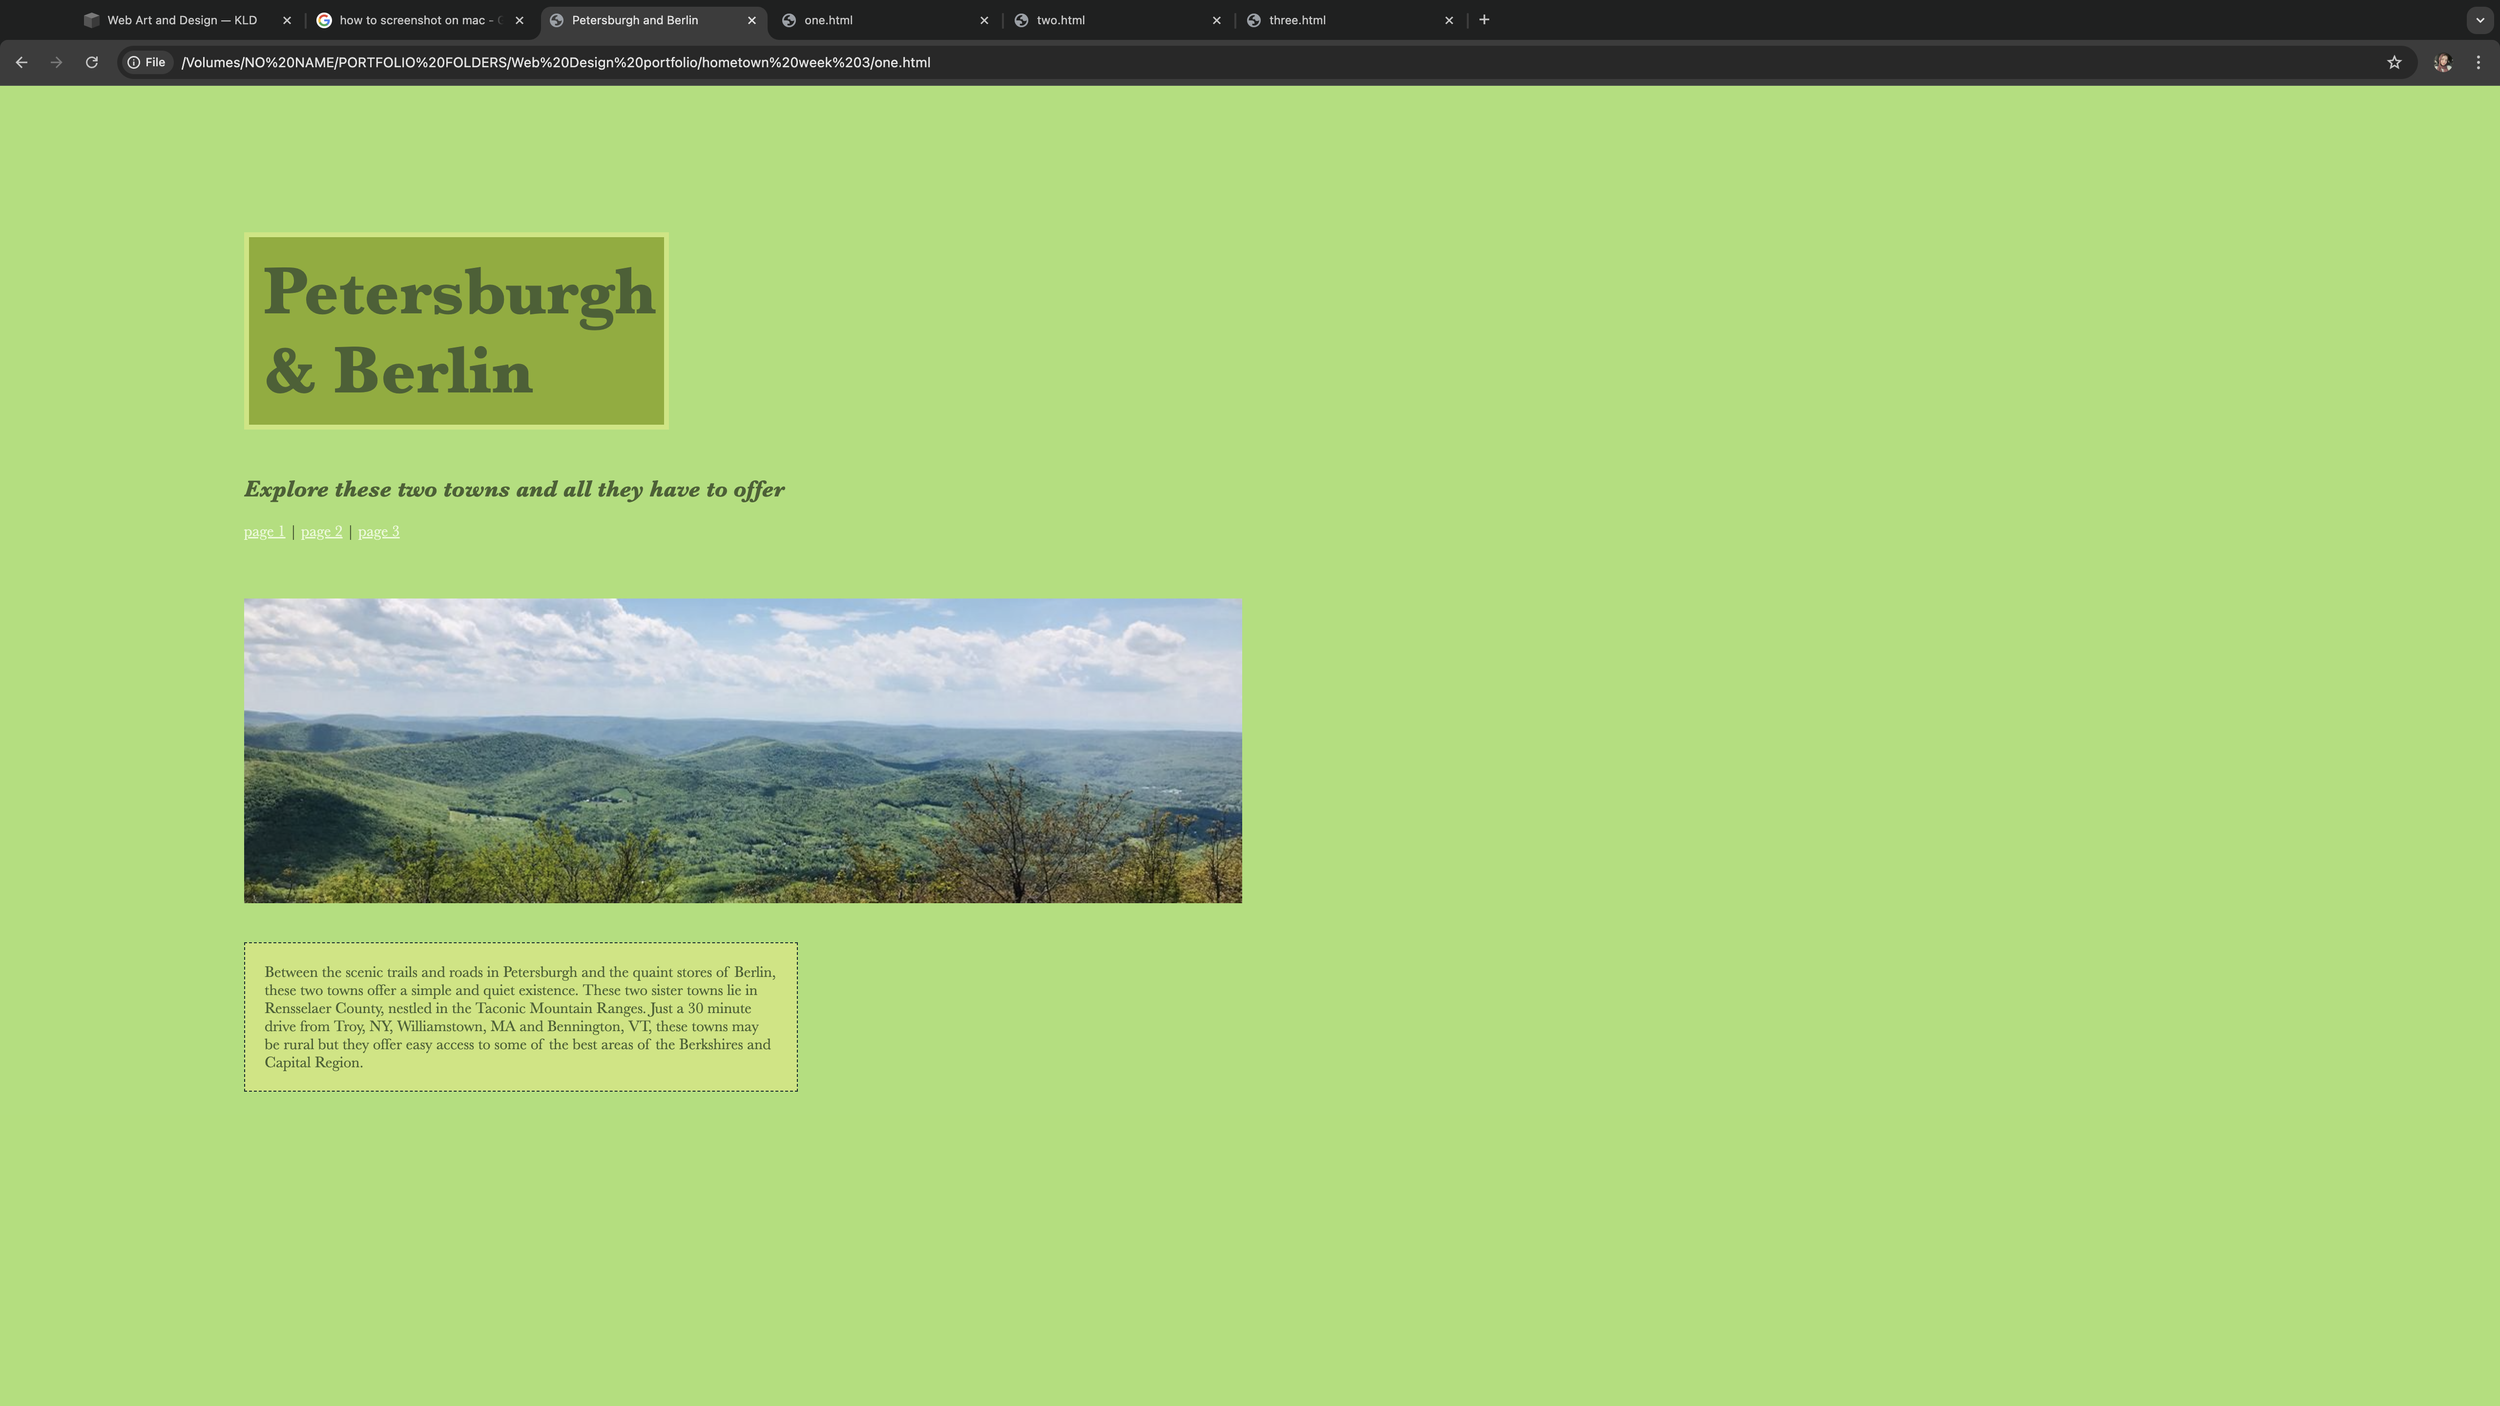The width and height of the screenshot is (2500, 1406).
Task: Reload the current page
Action: pos(91,62)
